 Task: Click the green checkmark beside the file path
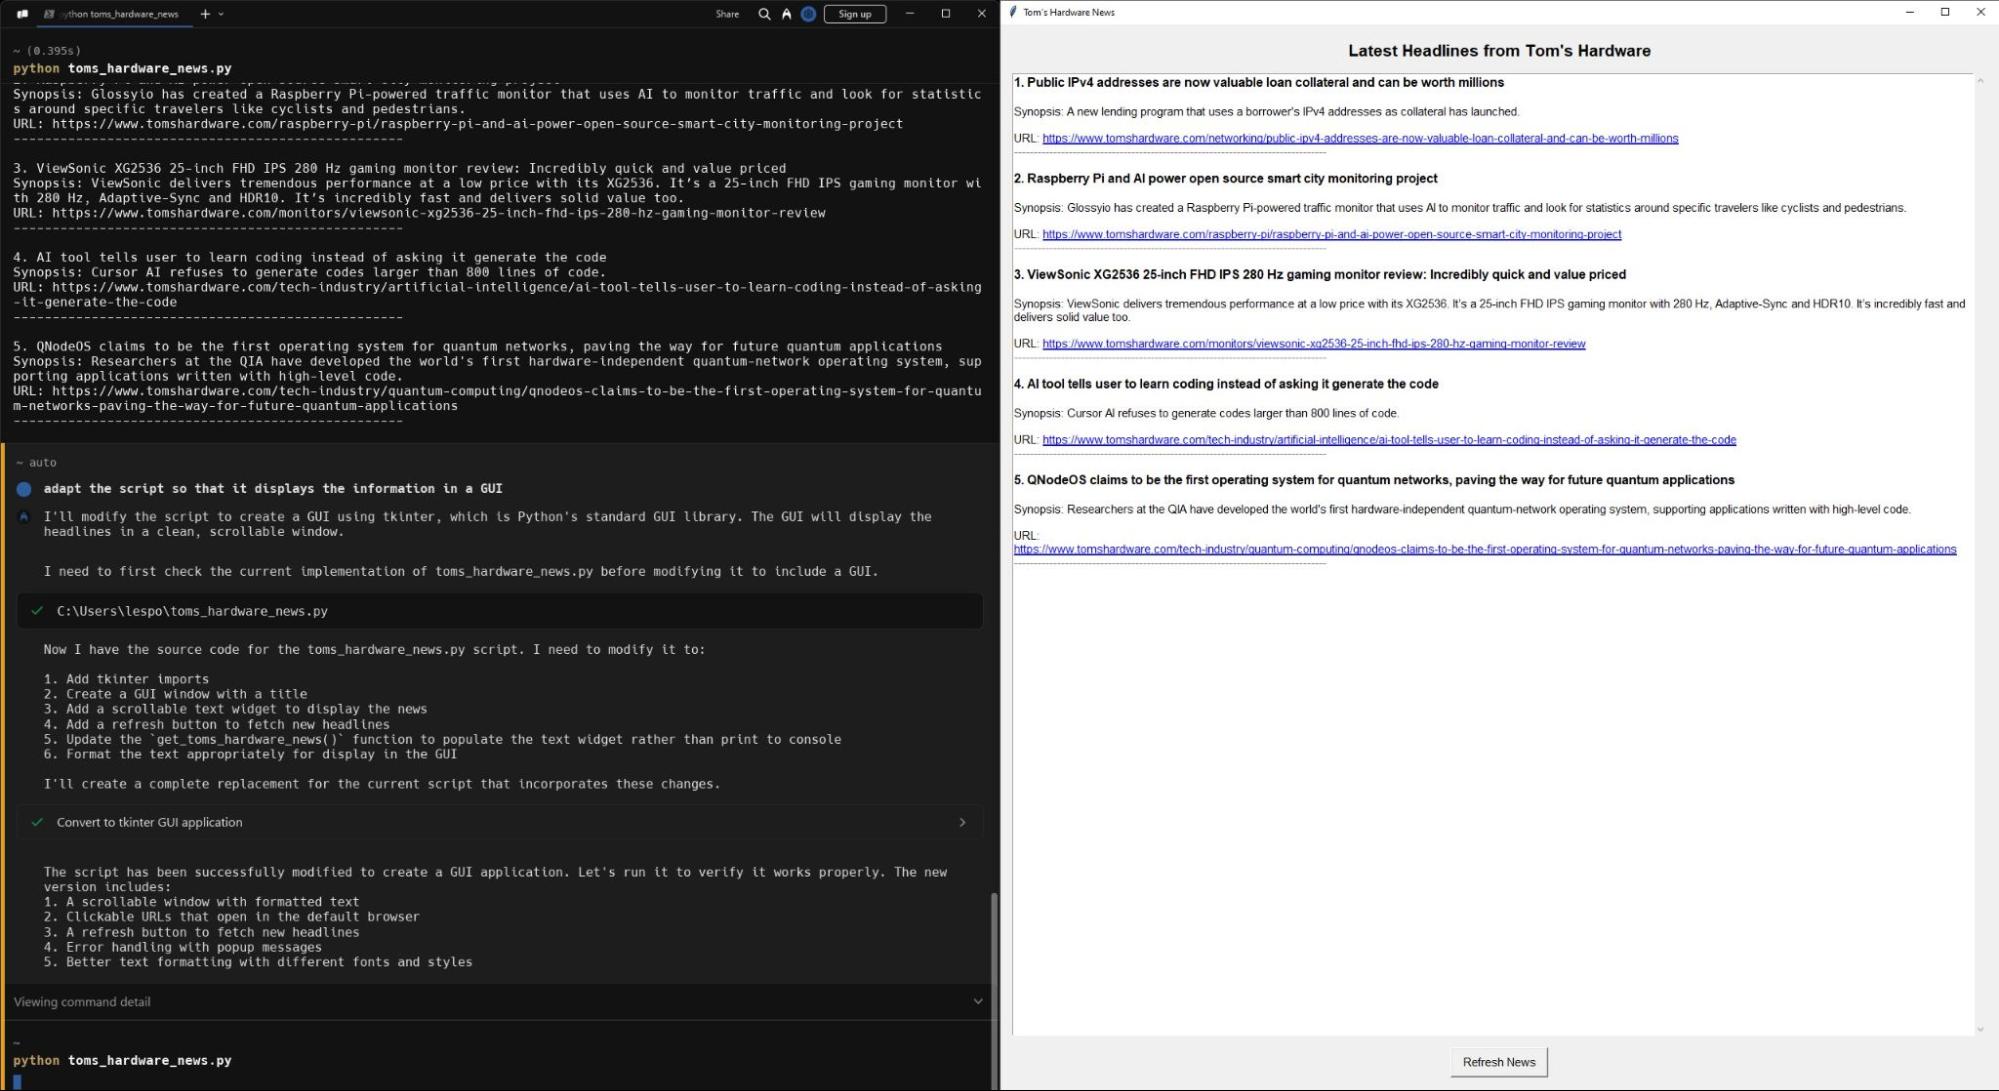[x=37, y=611]
